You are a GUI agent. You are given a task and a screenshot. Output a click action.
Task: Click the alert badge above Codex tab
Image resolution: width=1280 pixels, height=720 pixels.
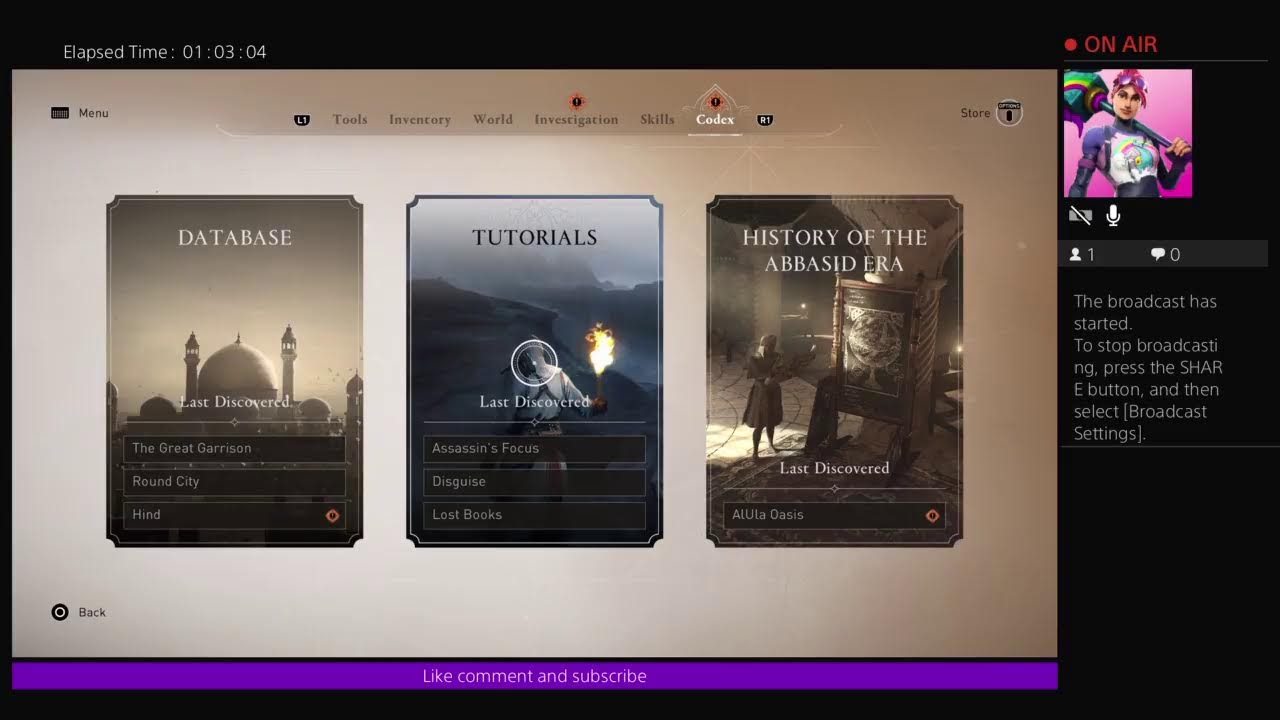coord(715,101)
